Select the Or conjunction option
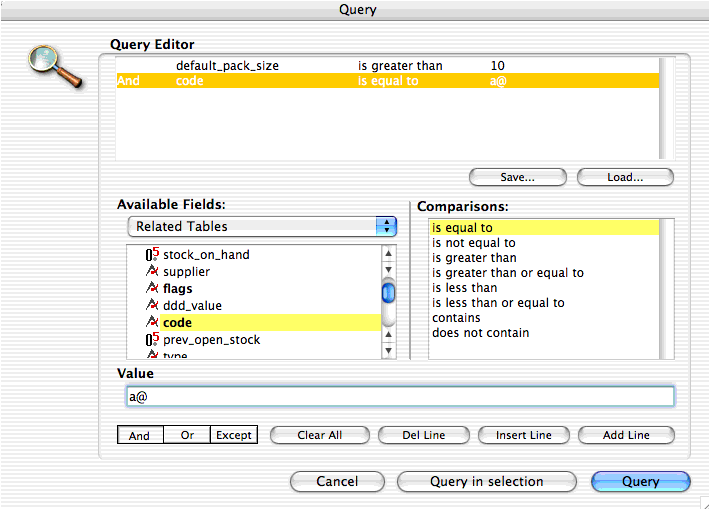This screenshot has width=710, height=509. click(187, 435)
